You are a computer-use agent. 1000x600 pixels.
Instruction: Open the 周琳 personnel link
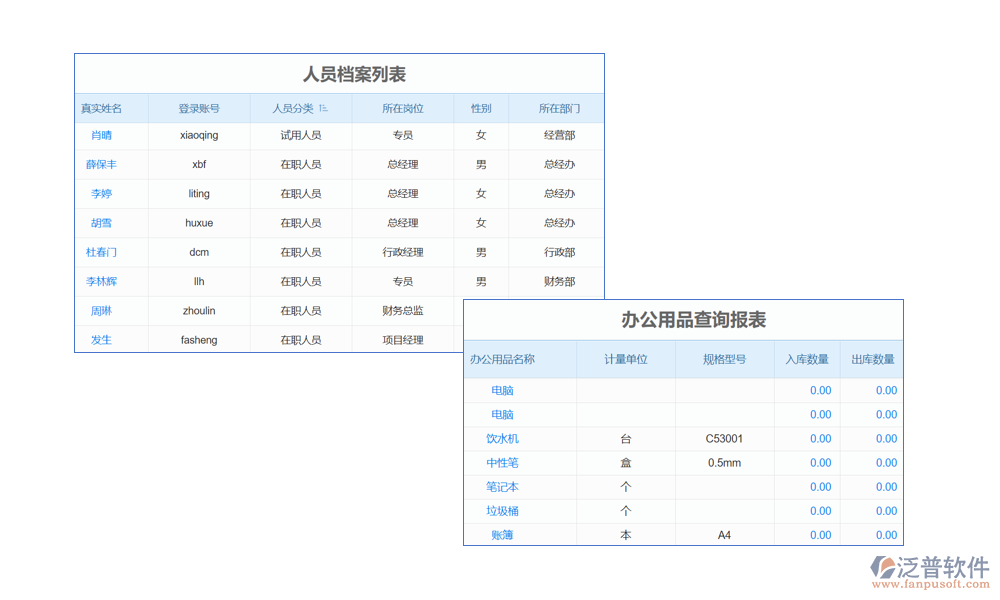pos(101,311)
